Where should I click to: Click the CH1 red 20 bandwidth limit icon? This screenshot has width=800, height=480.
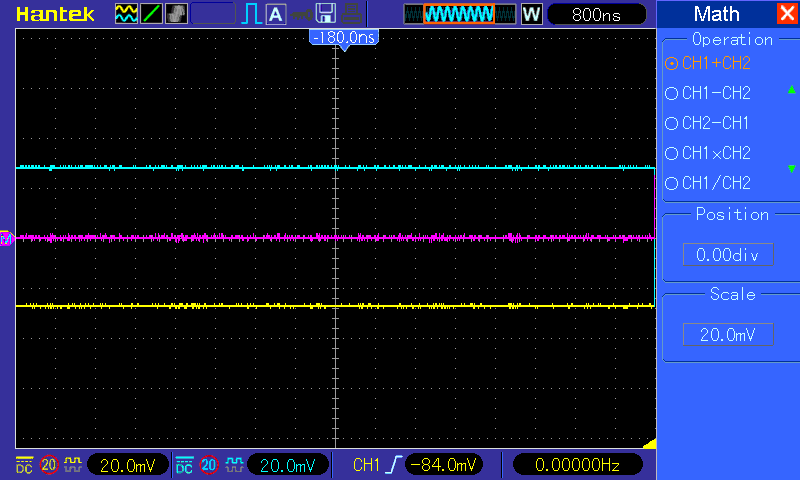pyautogui.click(x=49, y=465)
